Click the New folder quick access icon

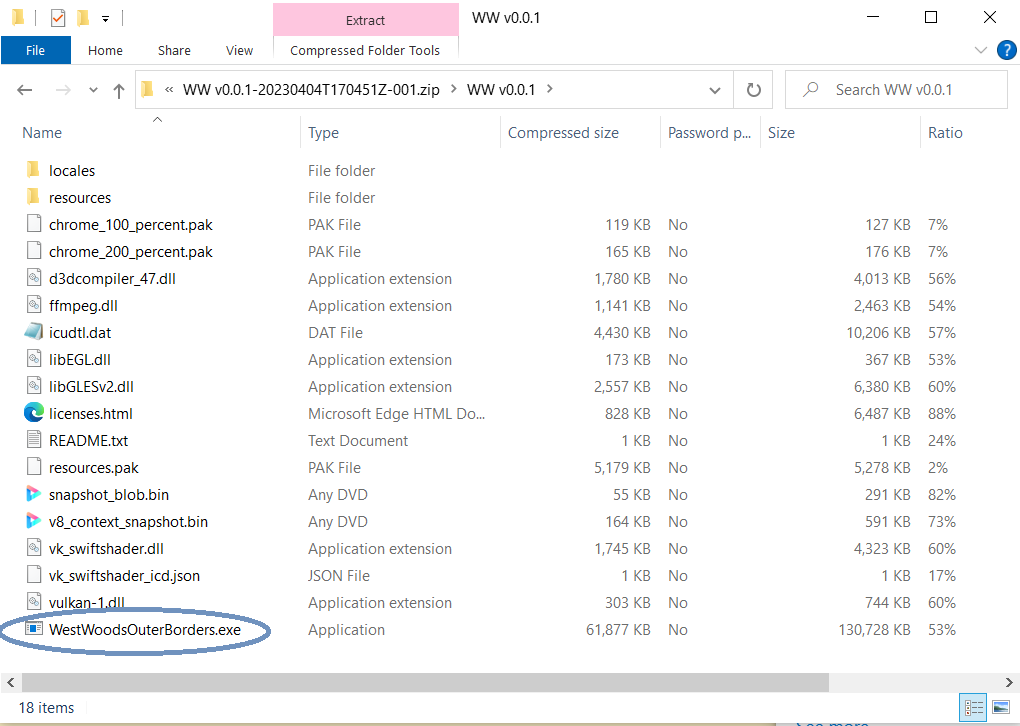[83, 18]
